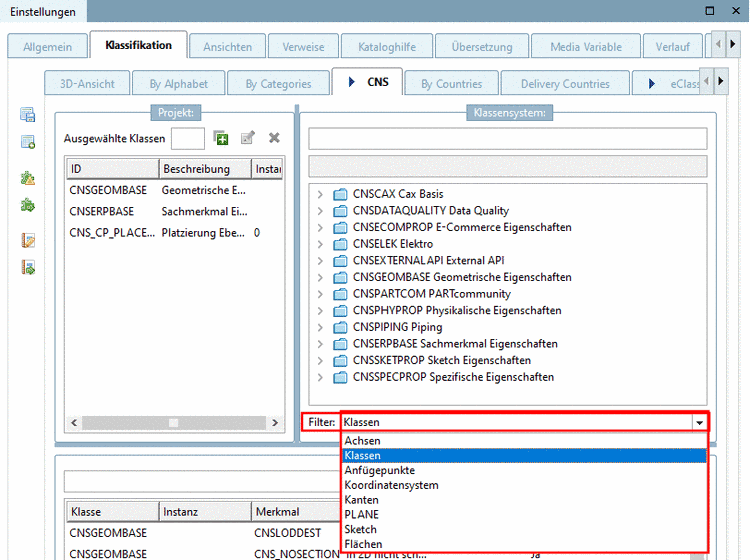The width and height of the screenshot is (750, 560).
Task: Click the delete X icon beside Ausgewählte Klassen
Action: point(274,138)
